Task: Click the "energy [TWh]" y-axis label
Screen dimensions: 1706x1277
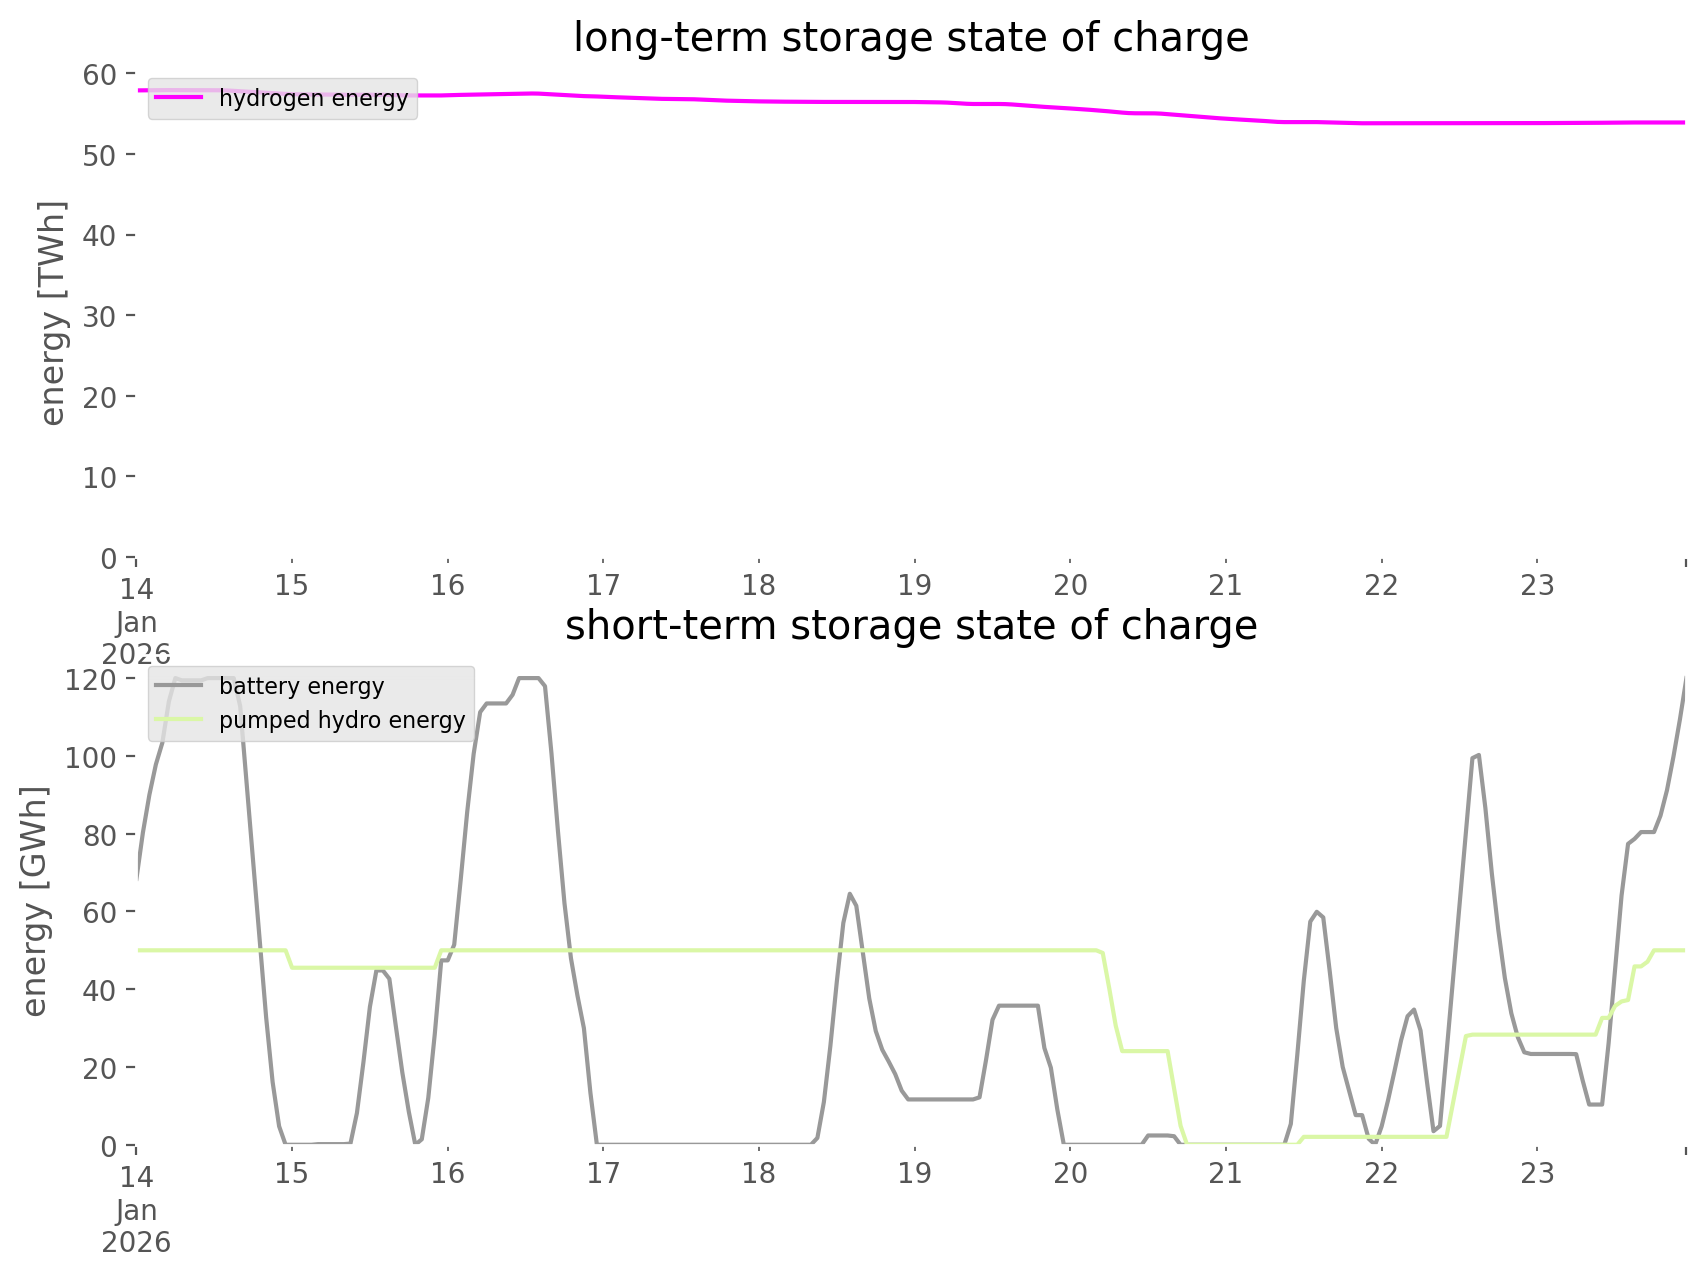Action: [x=52, y=313]
